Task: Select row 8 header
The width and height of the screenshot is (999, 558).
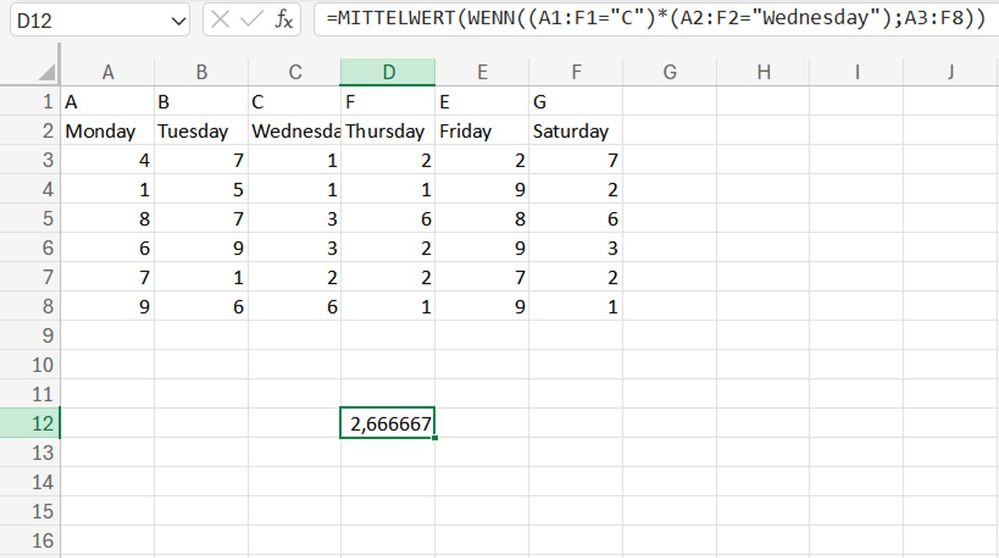Action: (30, 306)
